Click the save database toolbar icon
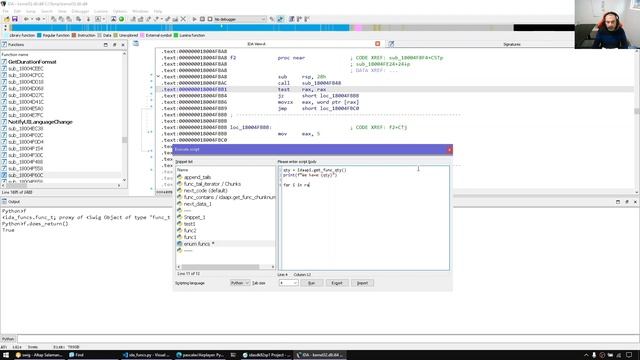Image resolution: width=640 pixels, height=360 pixels. [15, 19]
